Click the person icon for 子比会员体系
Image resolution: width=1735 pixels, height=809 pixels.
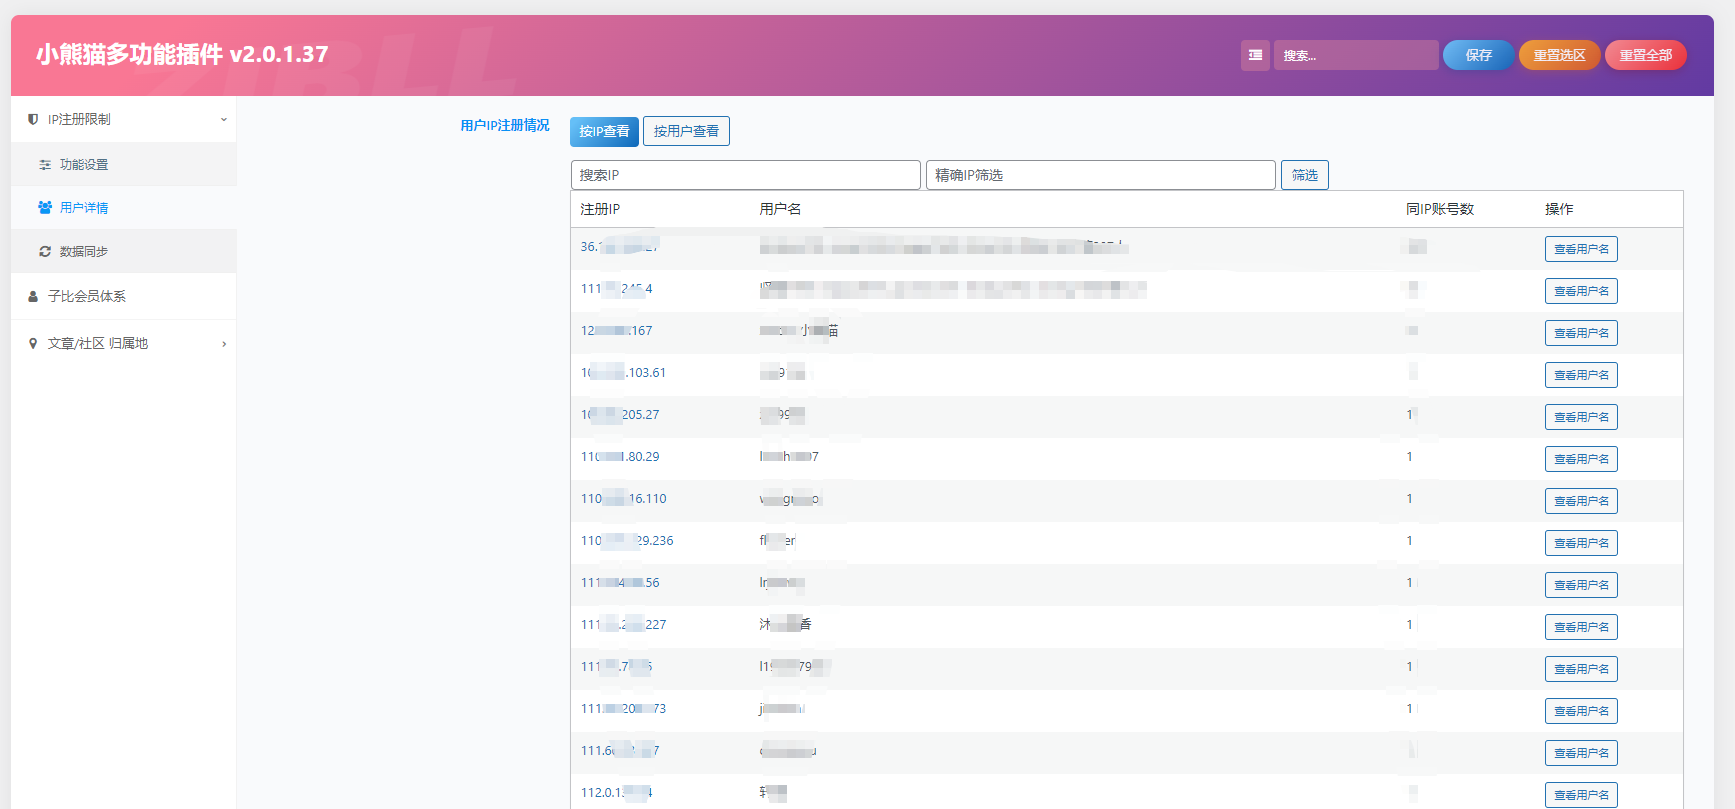(x=33, y=297)
